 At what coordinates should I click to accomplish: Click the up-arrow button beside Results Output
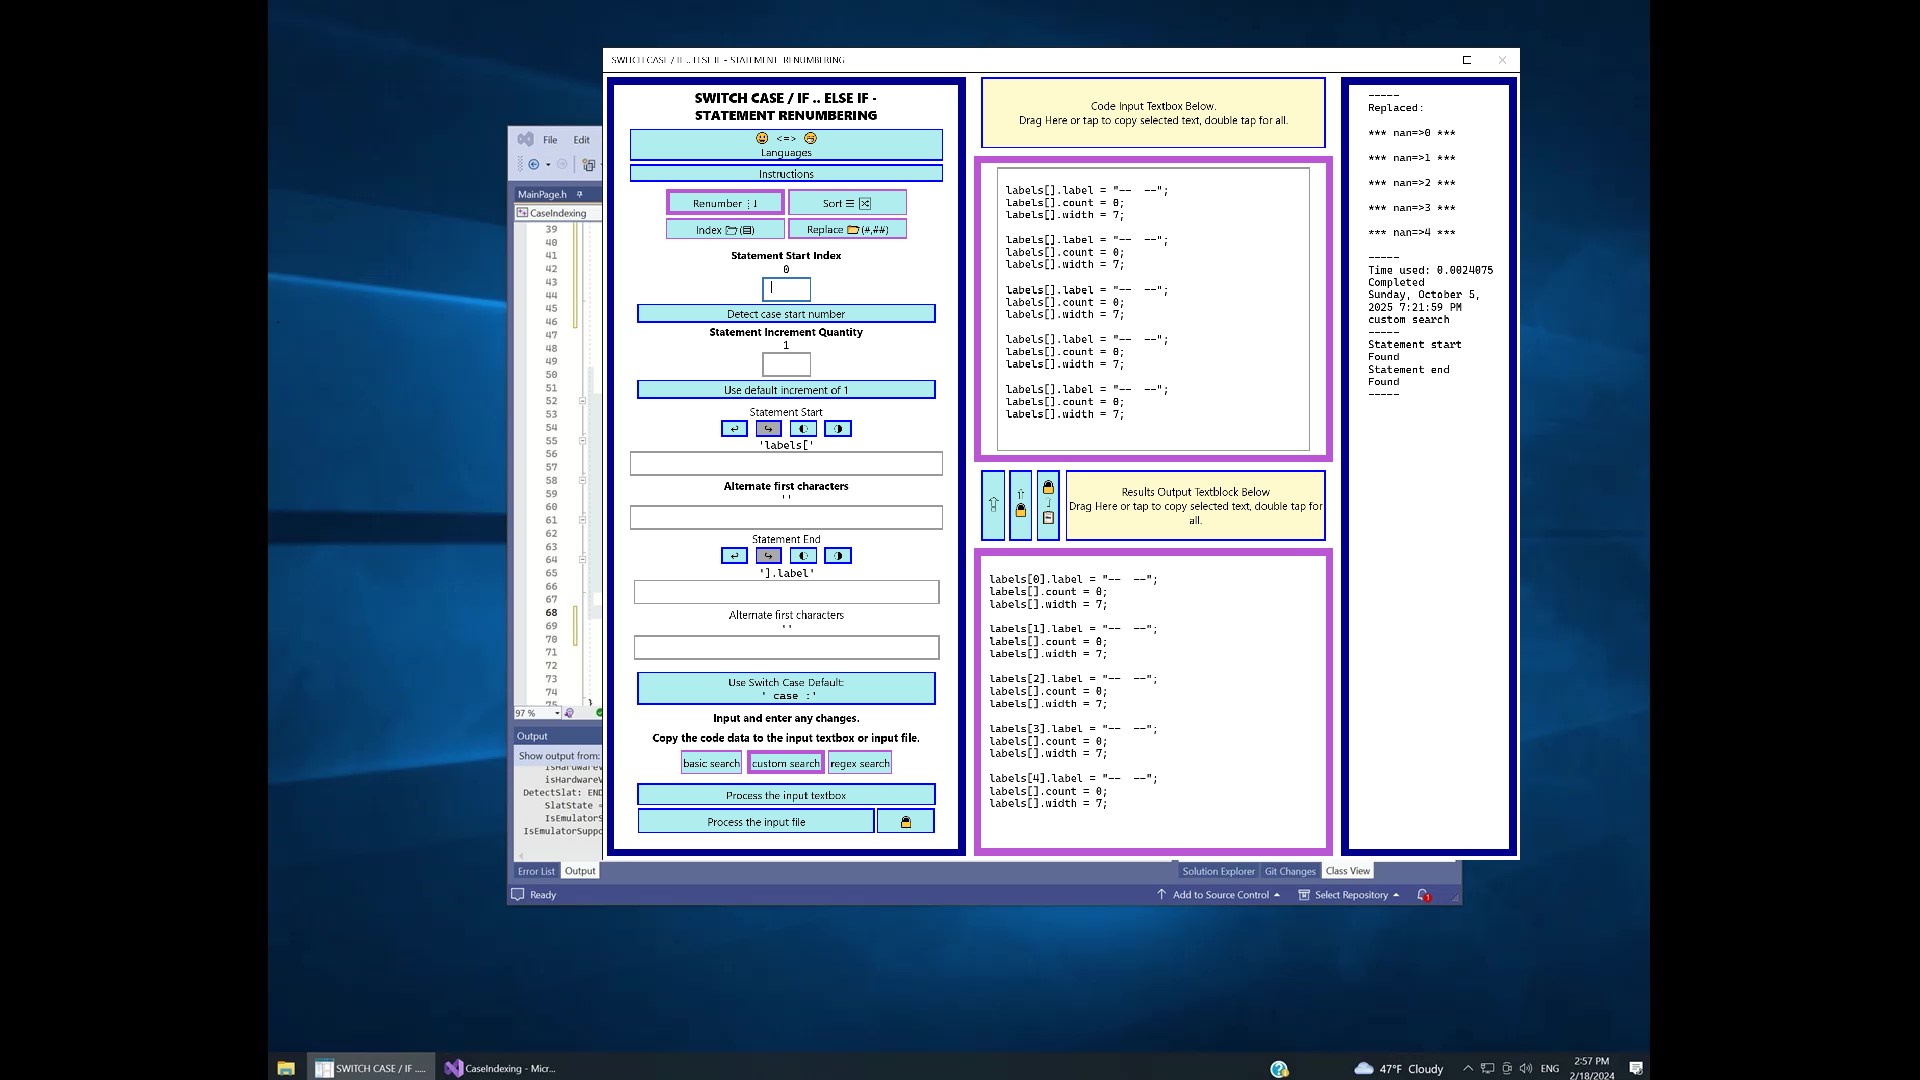click(x=993, y=505)
